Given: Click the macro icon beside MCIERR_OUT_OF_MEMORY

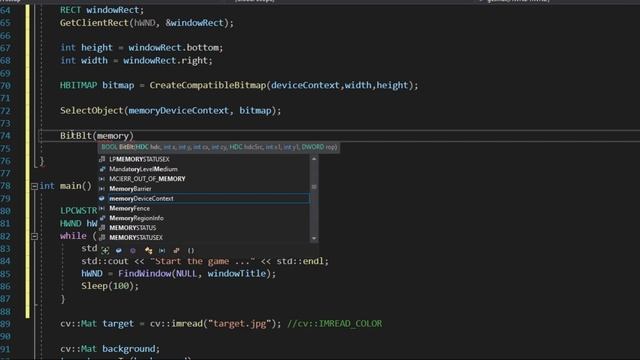Looking at the screenshot, I should (102, 179).
